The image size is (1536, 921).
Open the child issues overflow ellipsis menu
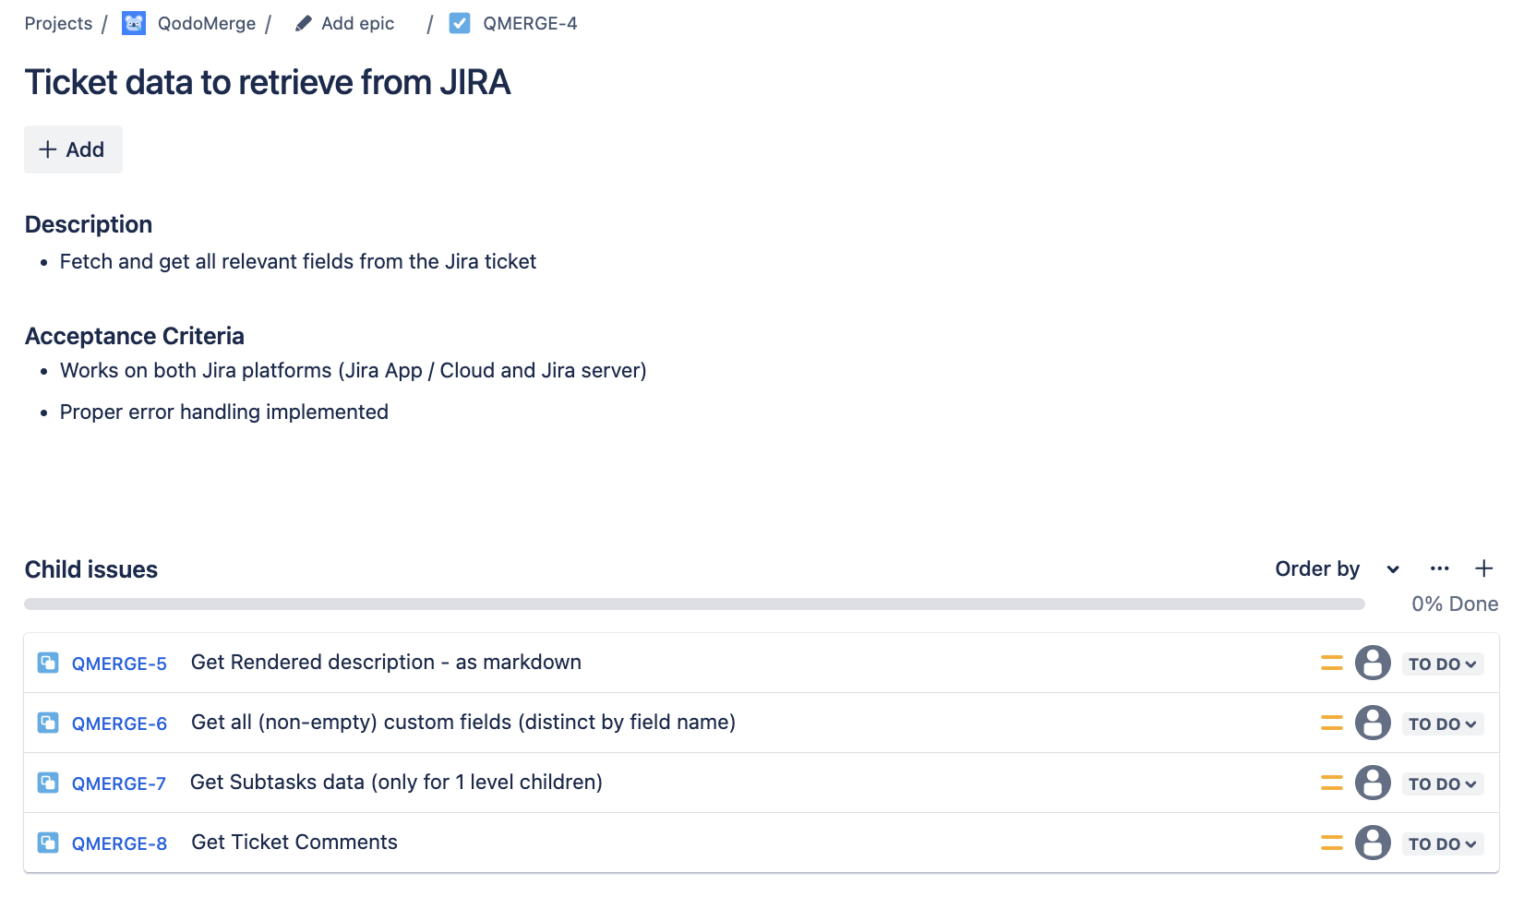point(1439,568)
